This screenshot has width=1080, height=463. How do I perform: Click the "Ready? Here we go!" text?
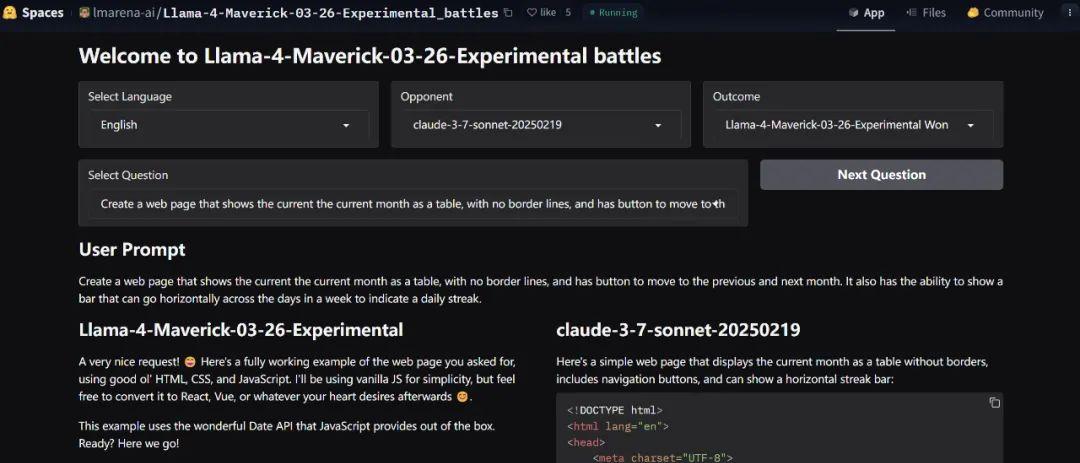[129, 443]
